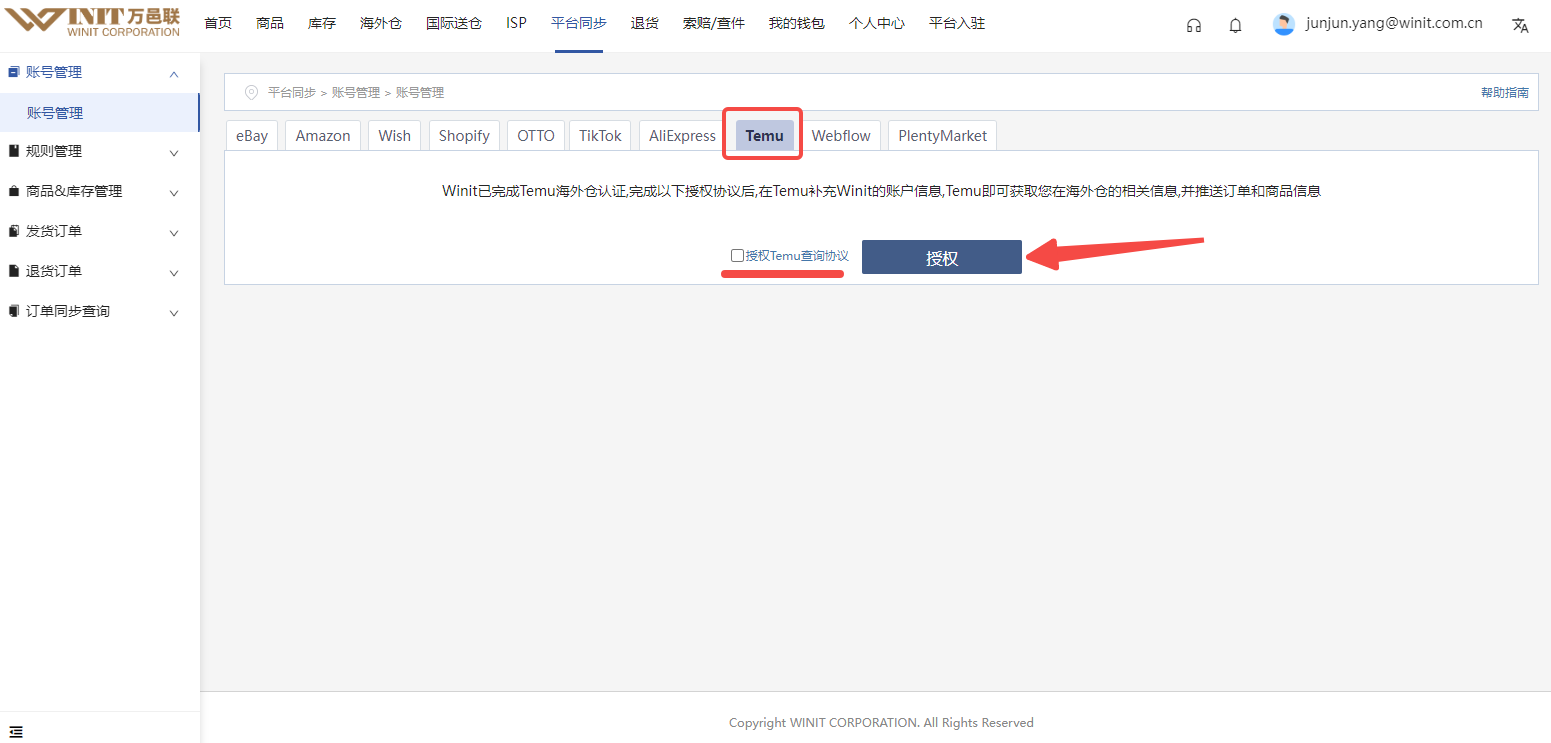
Task: Click the 退货订单 sidebar label
Action: pos(54,271)
